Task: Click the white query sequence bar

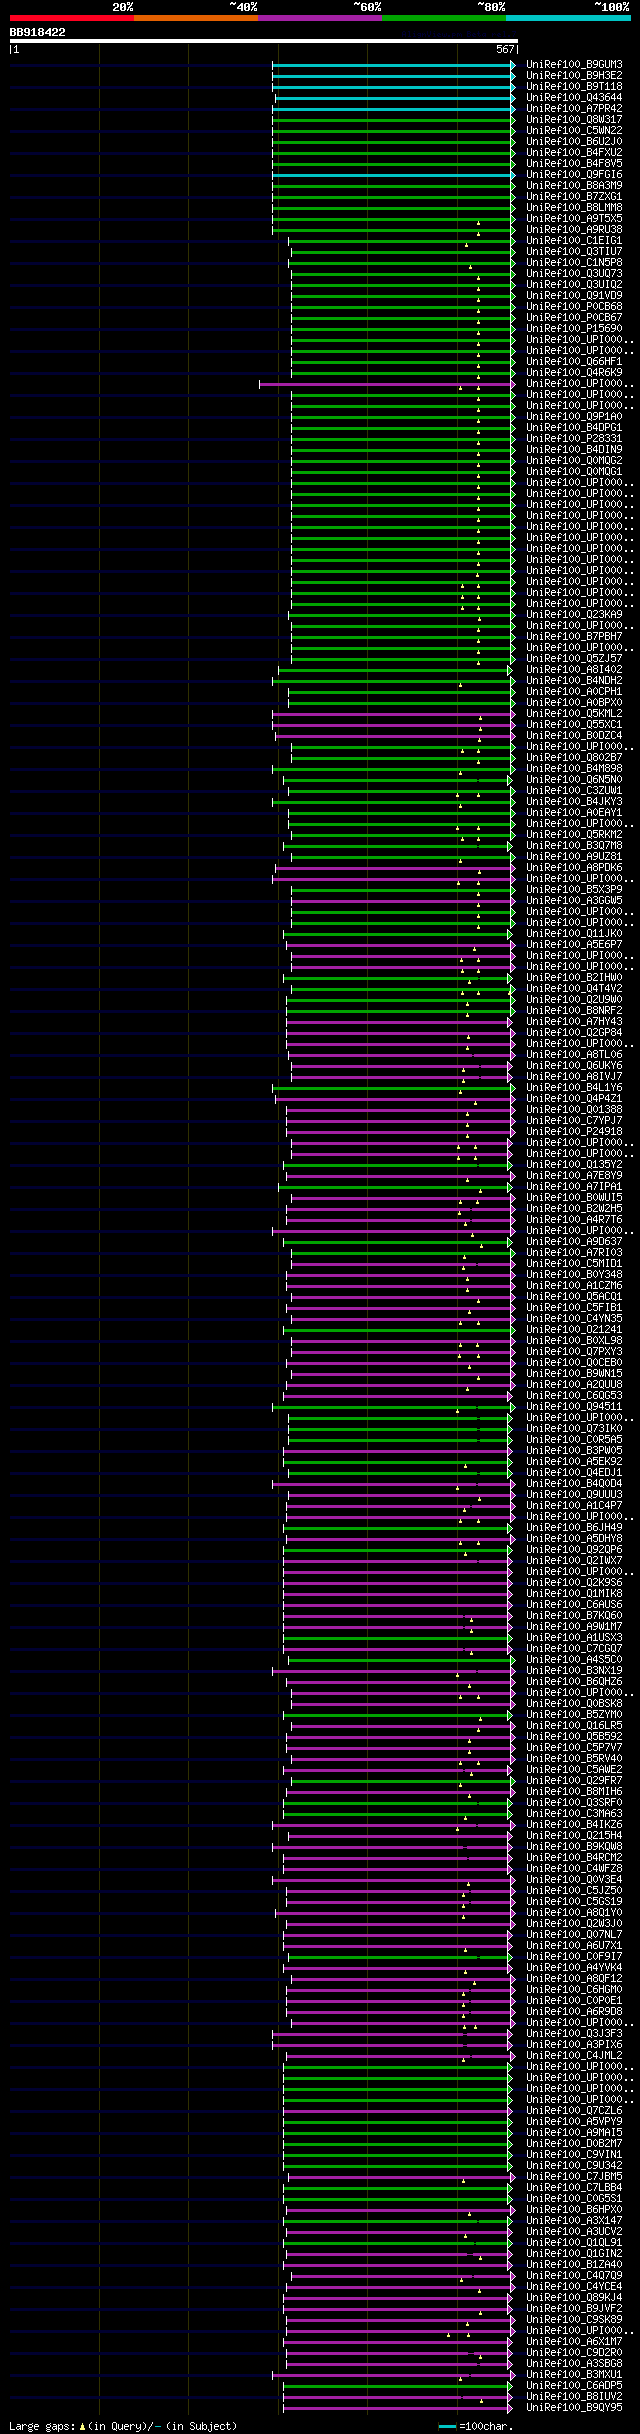Action: (x=263, y=41)
